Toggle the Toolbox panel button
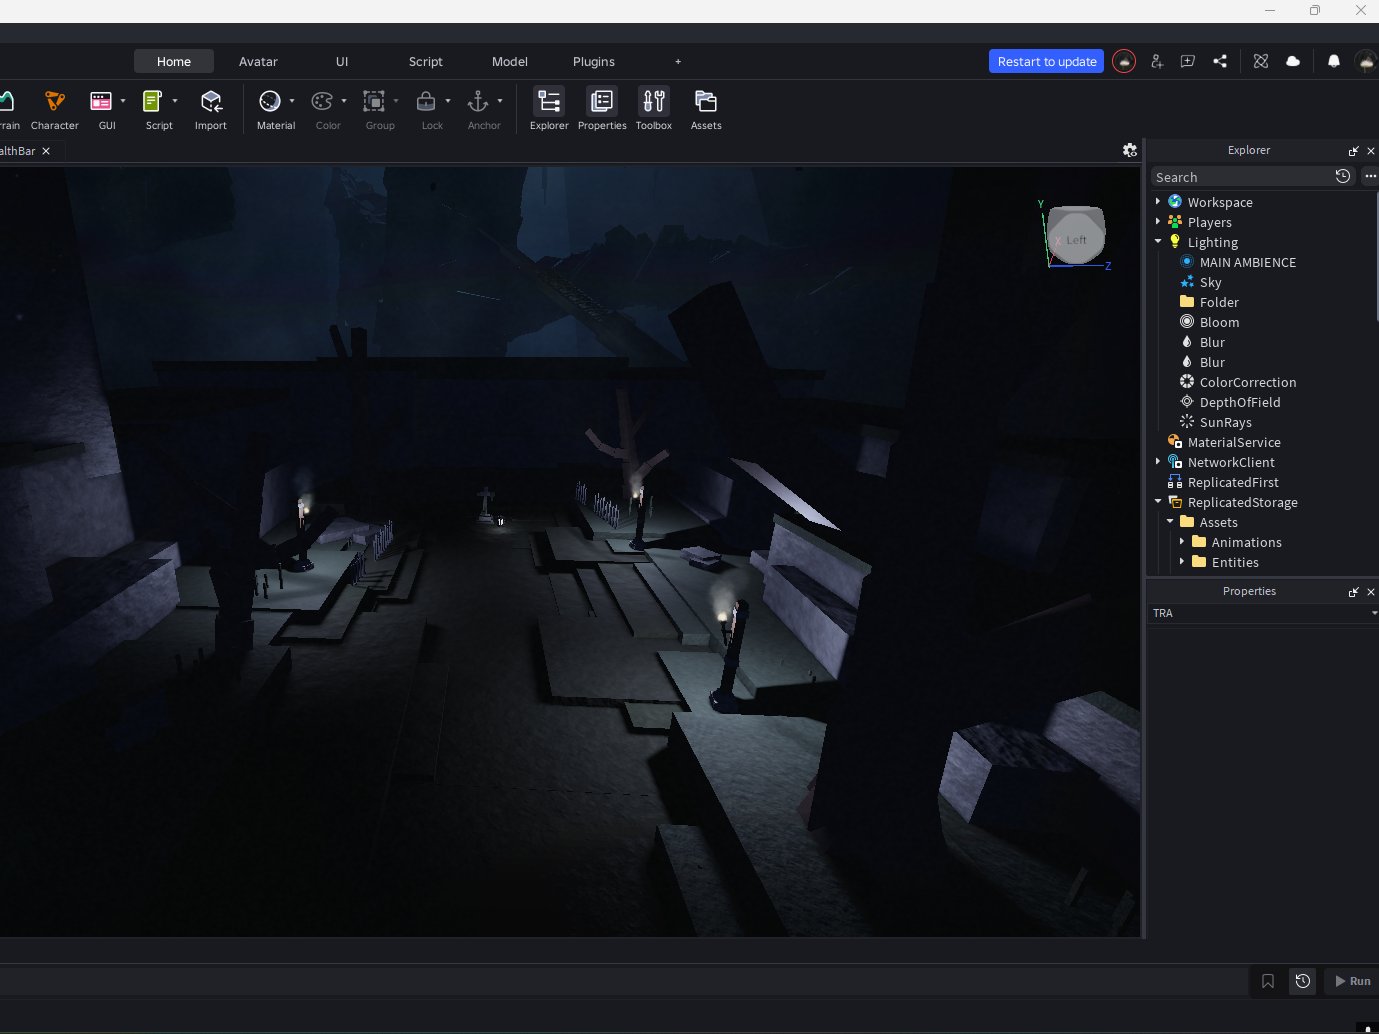This screenshot has width=1379, height=1034. coord(654,109)
